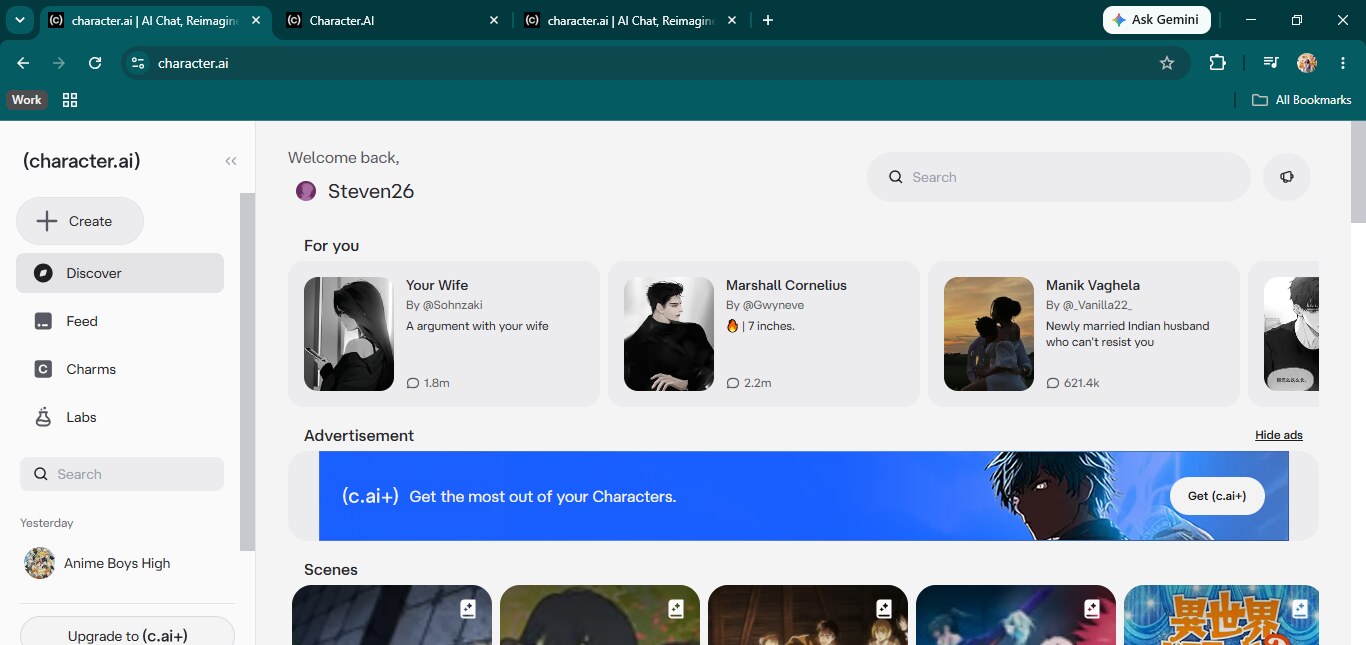Open the browser Extensions puzzle icon
Viewport: 1366px width, 645px height.
tap(1217, 63)
